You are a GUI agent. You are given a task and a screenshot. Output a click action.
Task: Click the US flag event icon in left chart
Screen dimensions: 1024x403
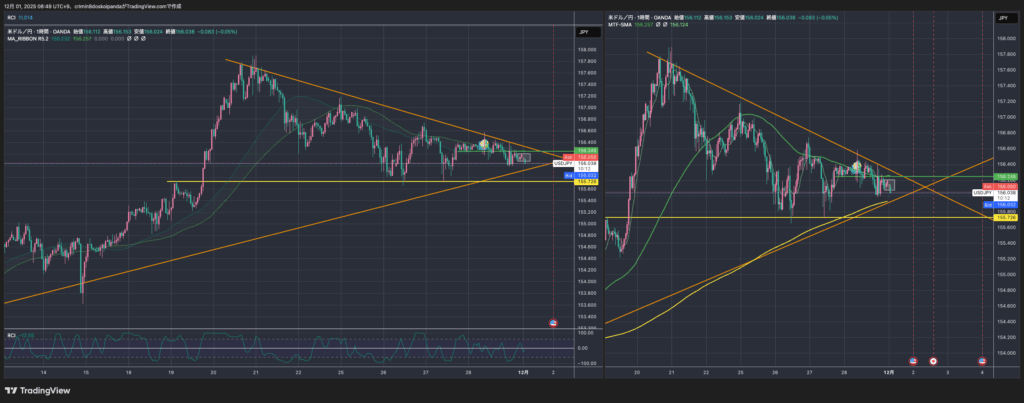pos(554,322)
